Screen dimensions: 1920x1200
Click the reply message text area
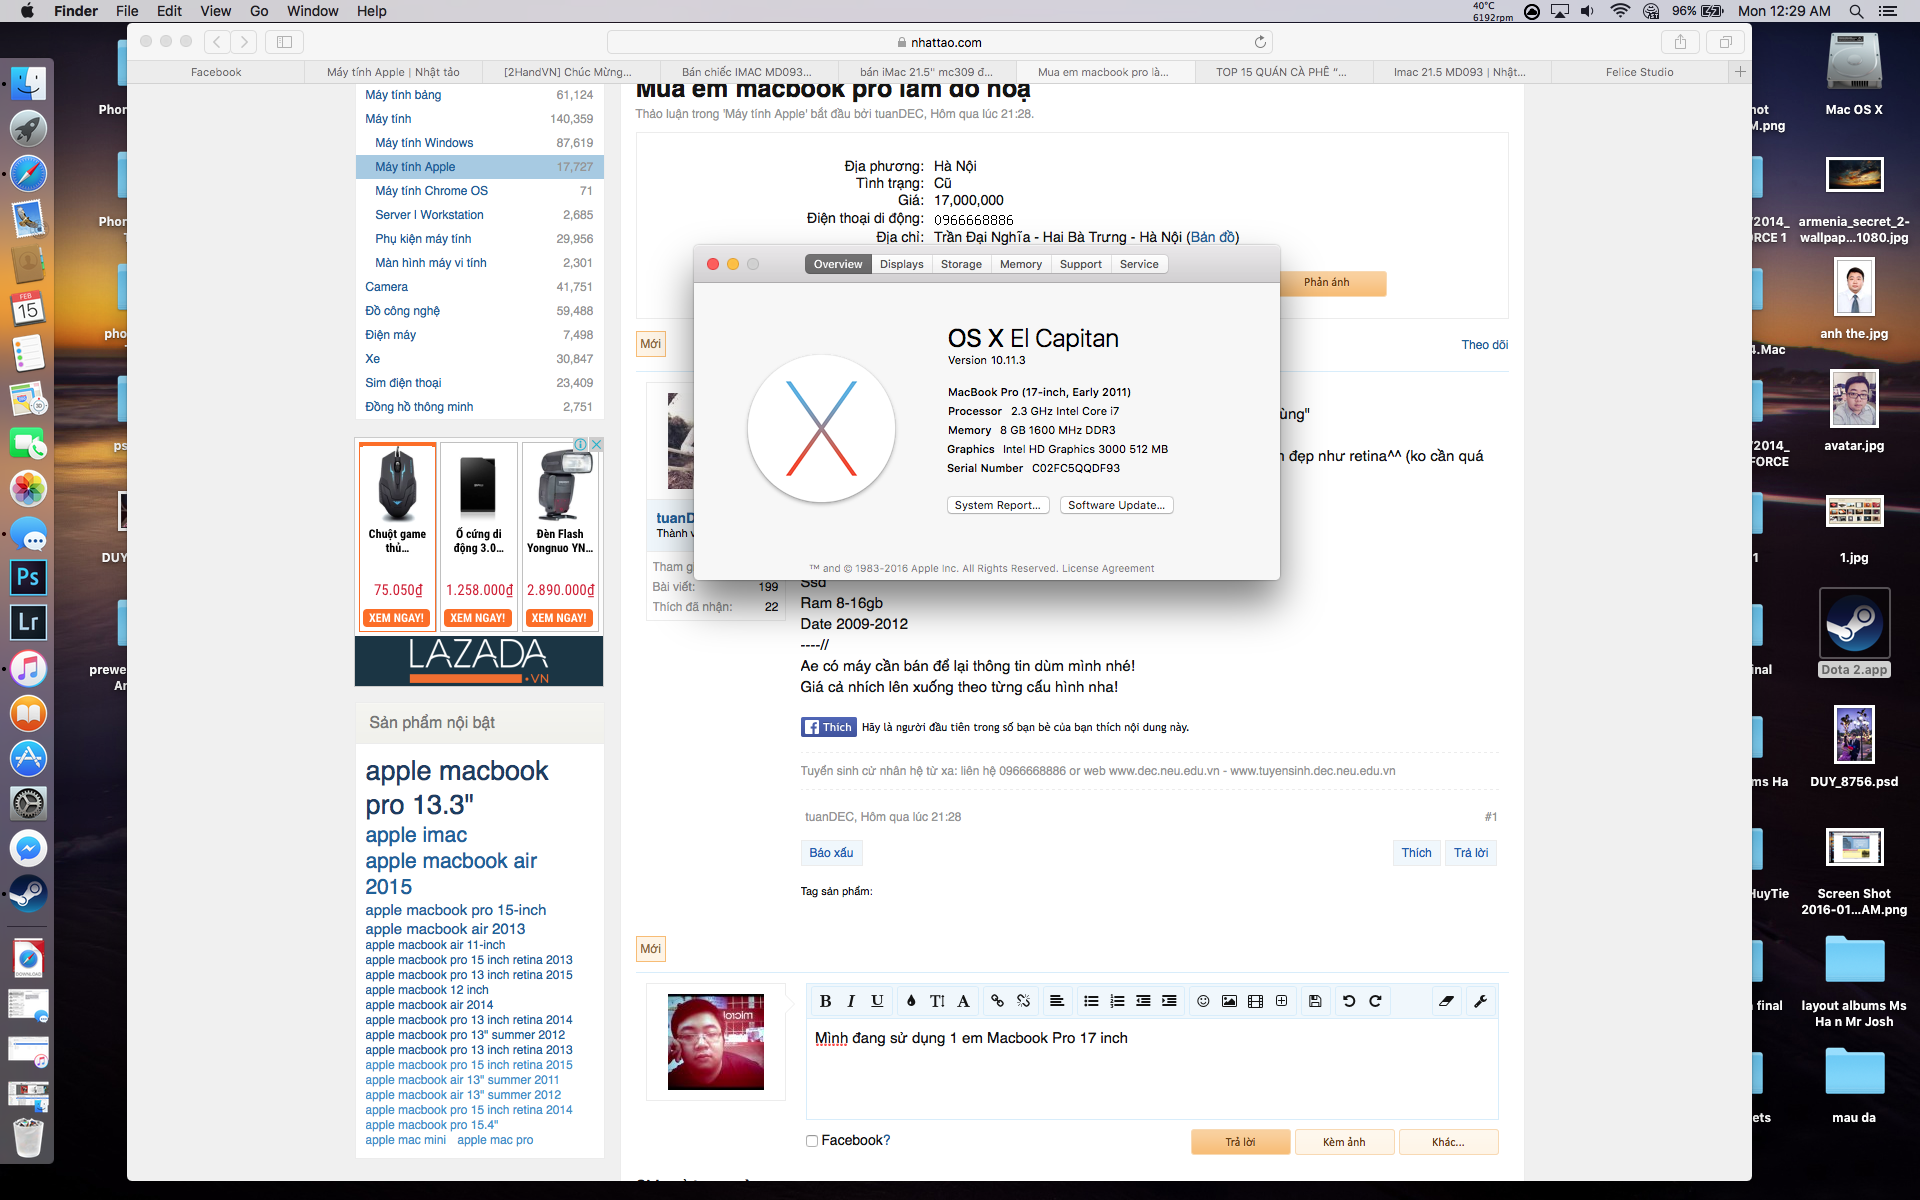[1150, 1075]
